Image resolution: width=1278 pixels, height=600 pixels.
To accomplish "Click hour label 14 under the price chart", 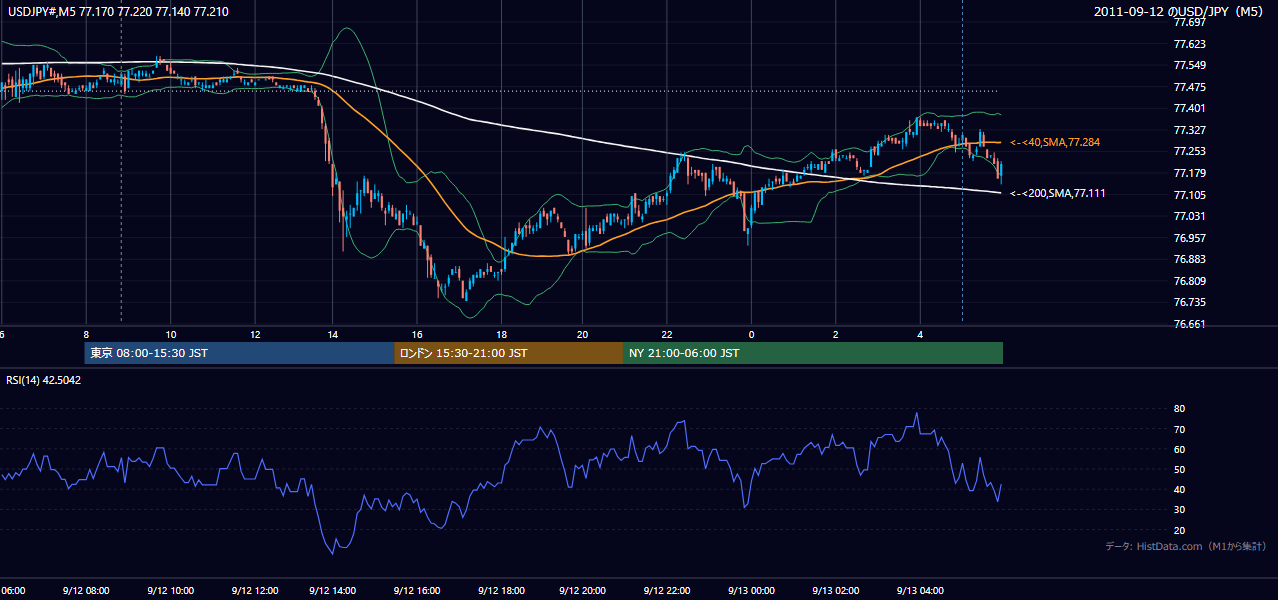I will (333, 335).
